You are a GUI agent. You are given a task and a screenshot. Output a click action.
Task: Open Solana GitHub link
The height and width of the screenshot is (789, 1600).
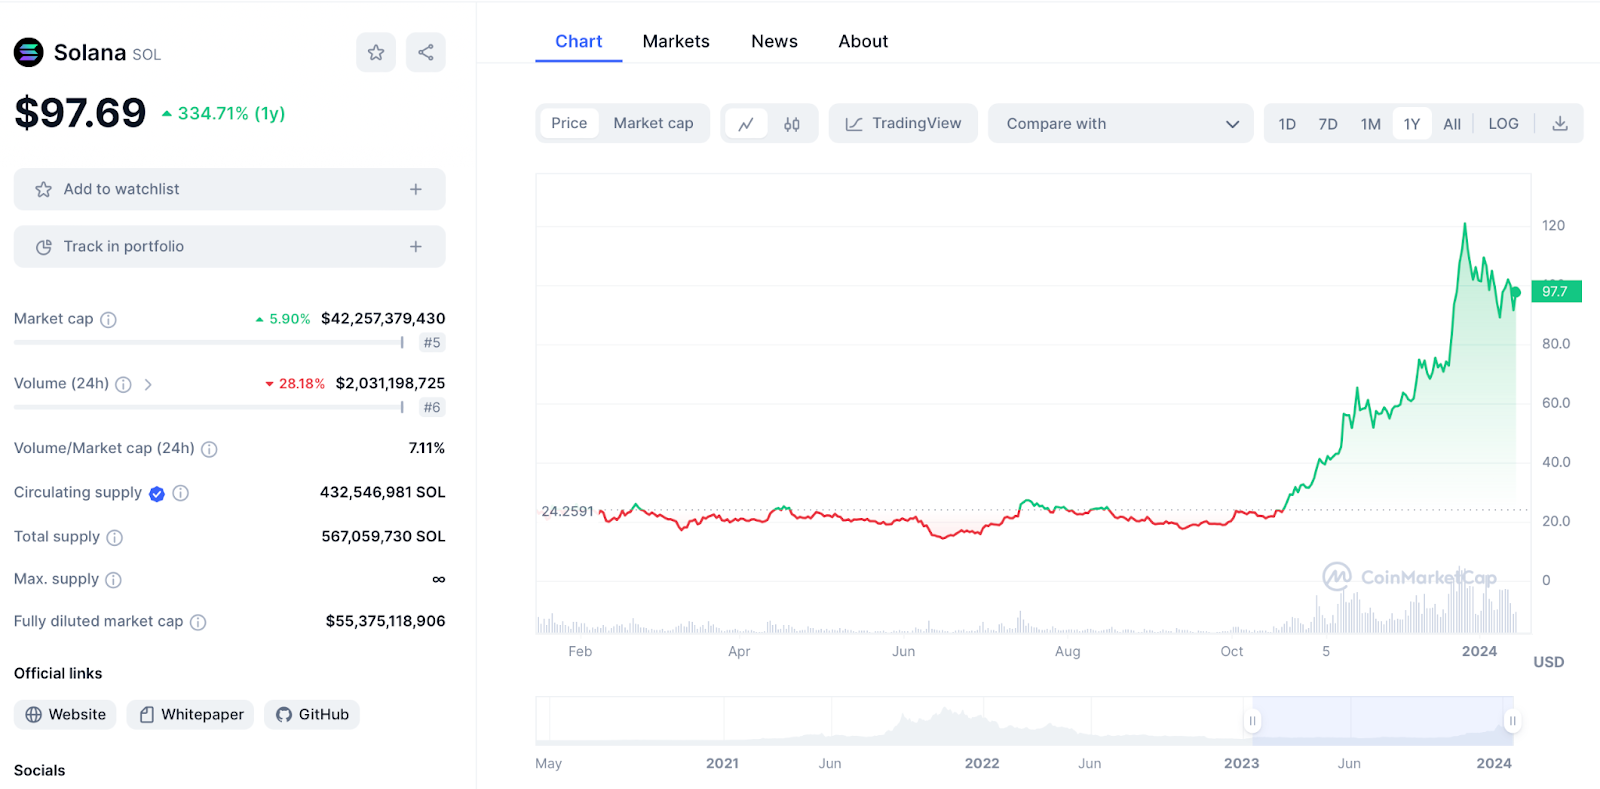[312, 714]
